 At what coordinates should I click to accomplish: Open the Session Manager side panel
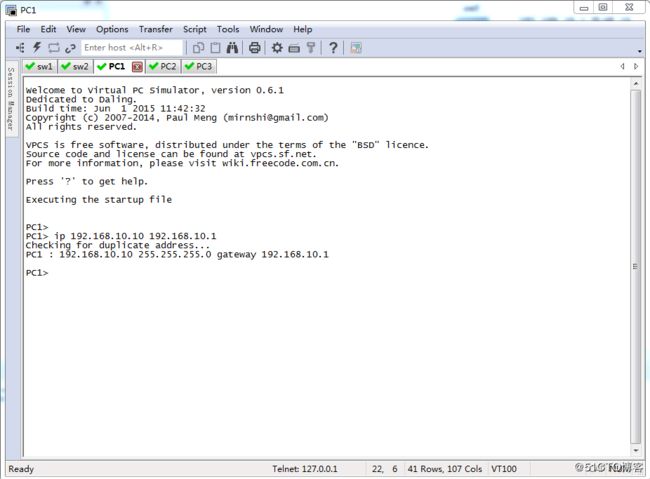coord(11,99)
